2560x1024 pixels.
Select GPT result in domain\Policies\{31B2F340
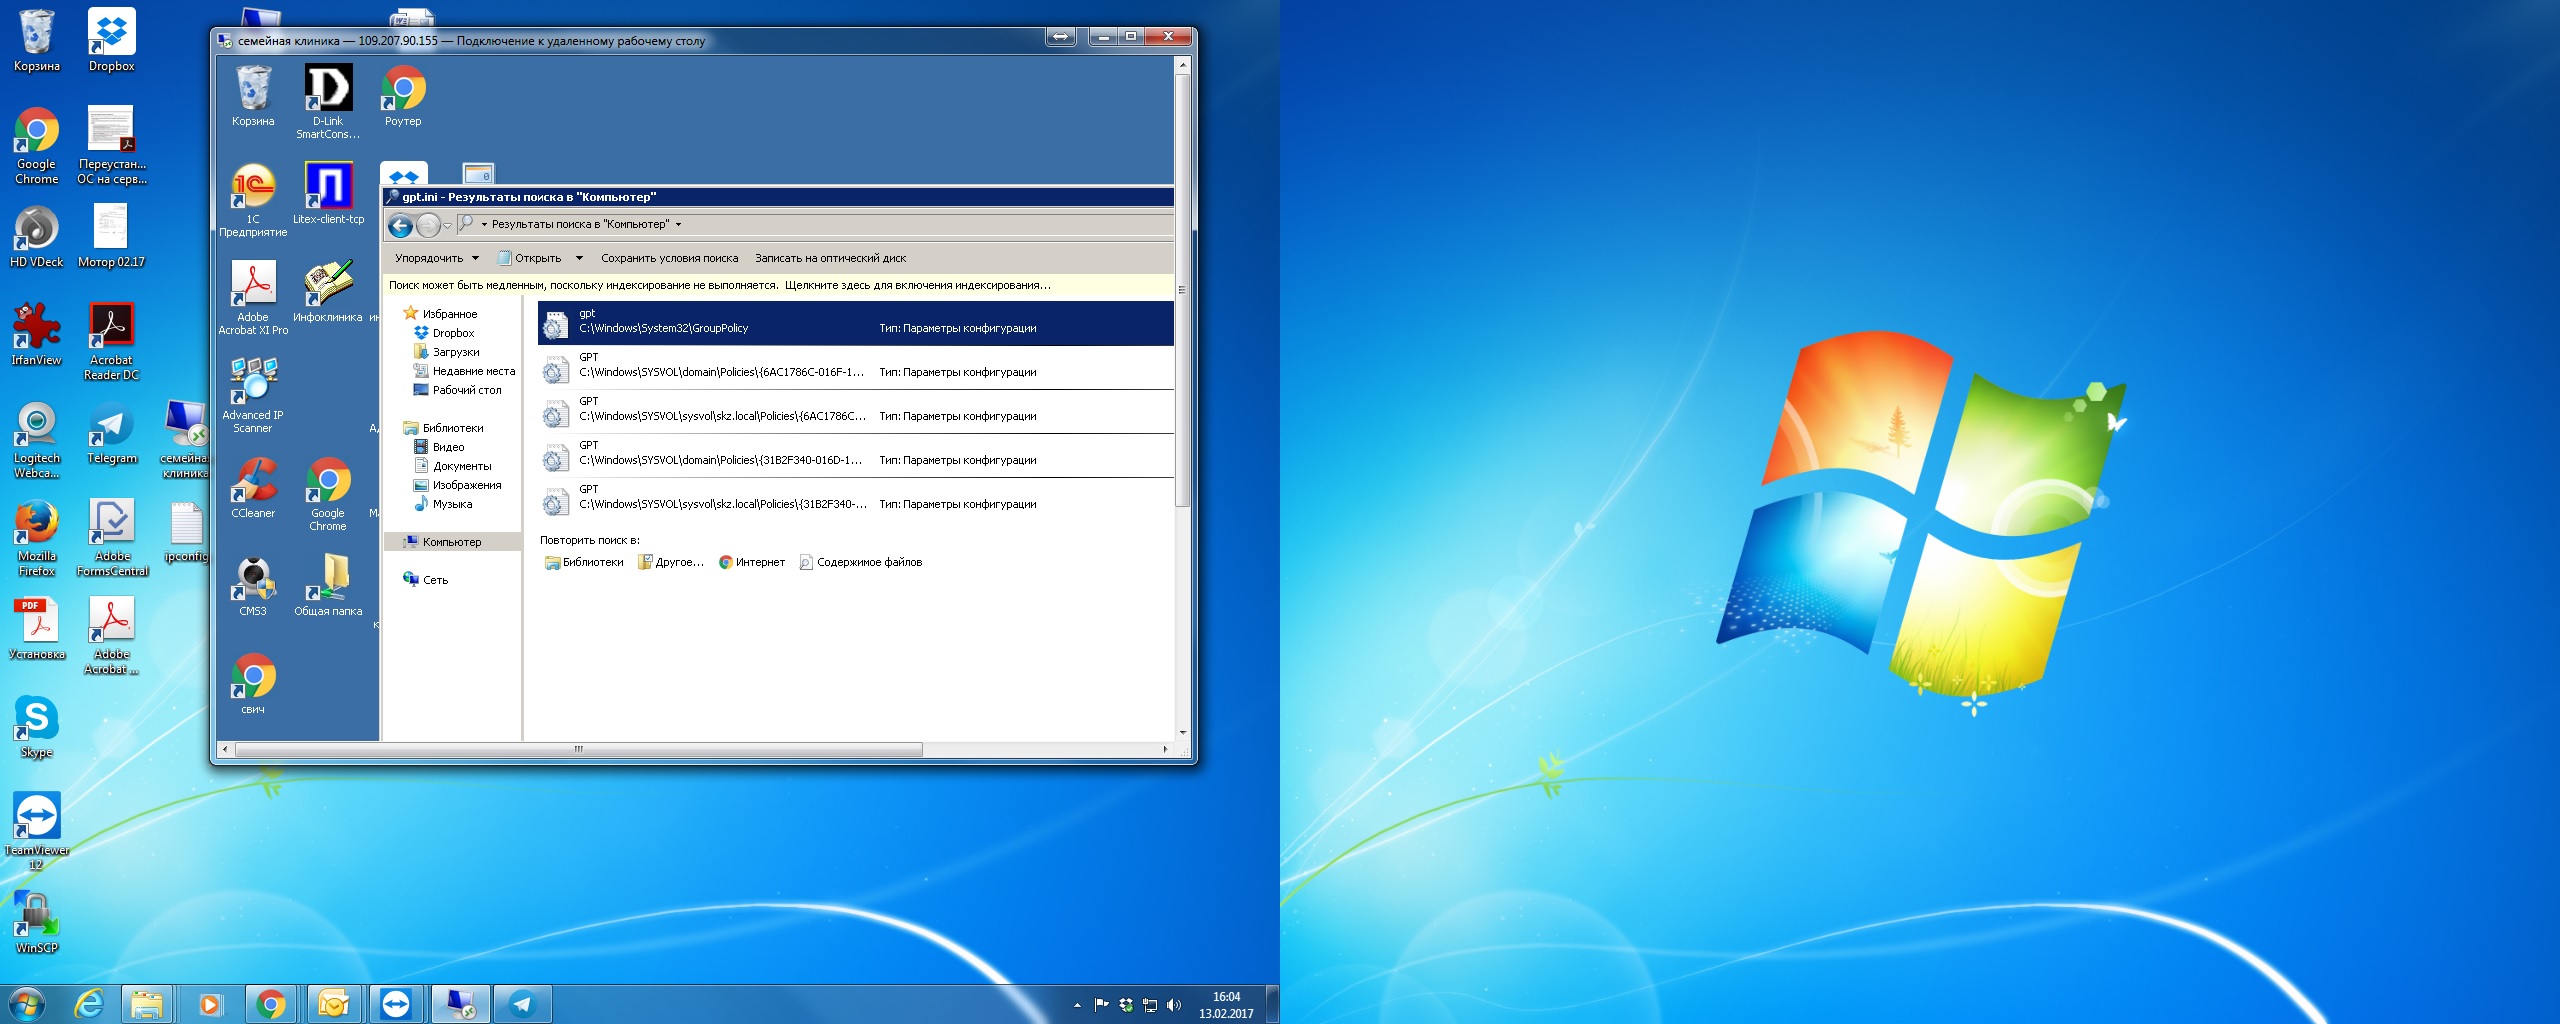[x=856, y=455]
